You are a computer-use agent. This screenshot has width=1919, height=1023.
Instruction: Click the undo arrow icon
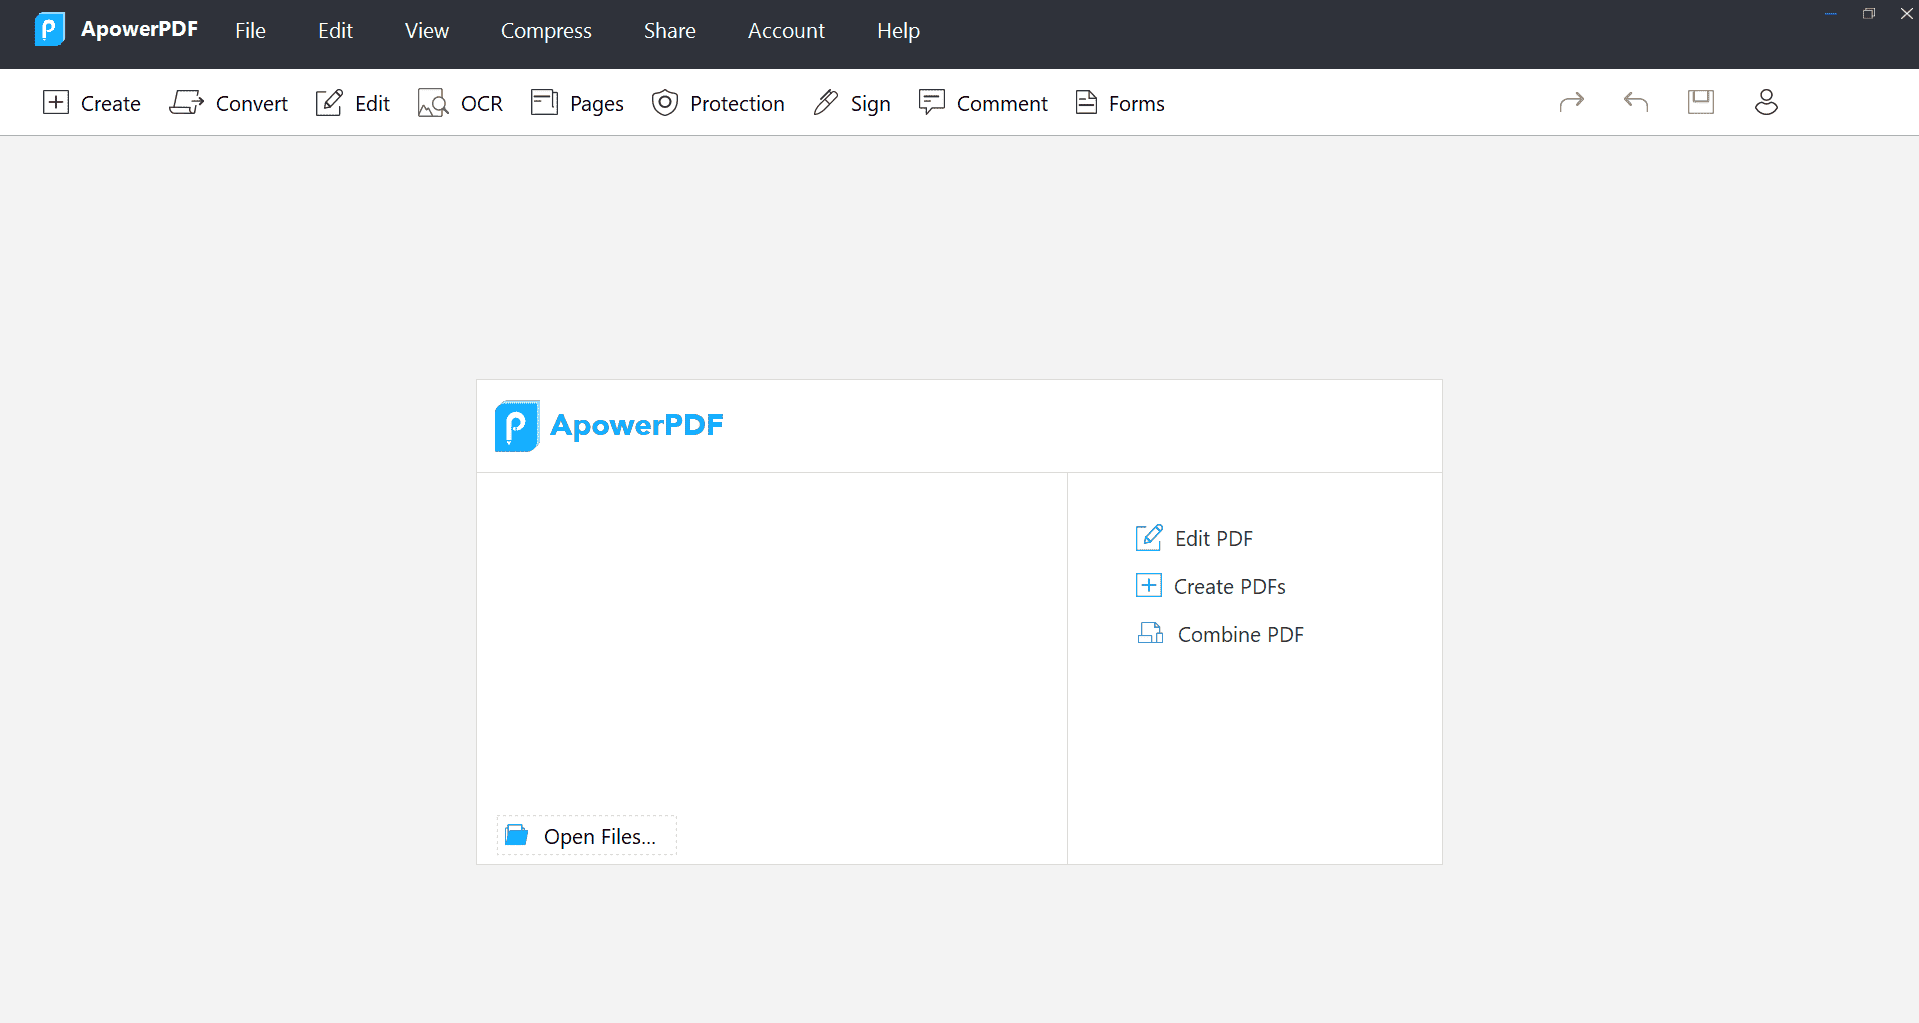1635,102
